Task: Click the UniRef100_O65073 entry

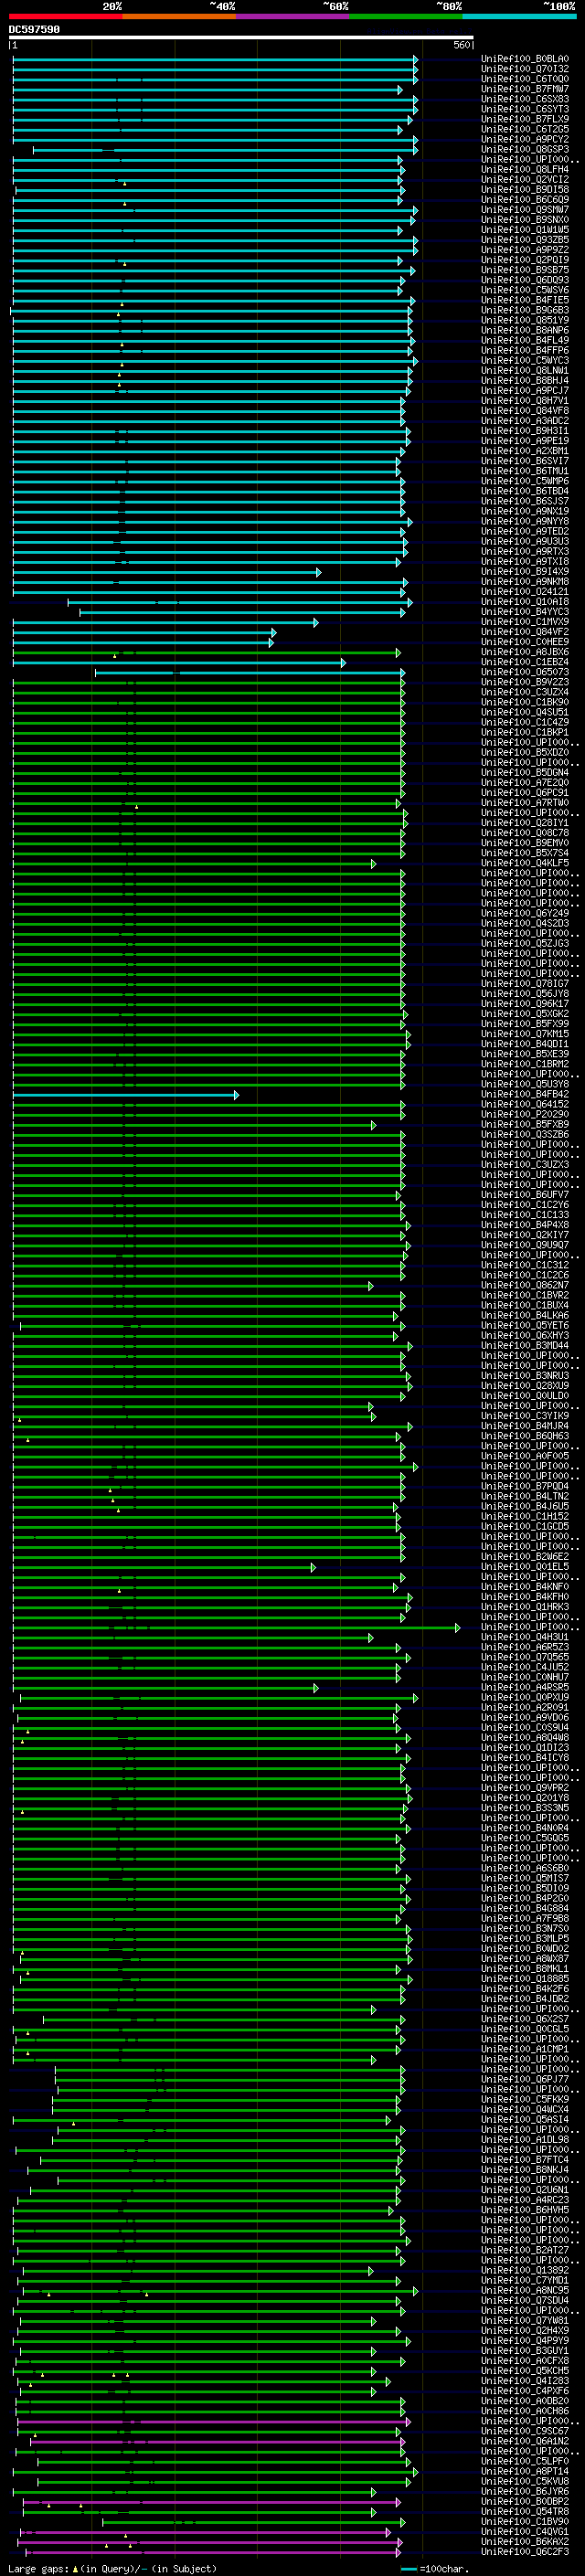Action: tap(525, 671)
